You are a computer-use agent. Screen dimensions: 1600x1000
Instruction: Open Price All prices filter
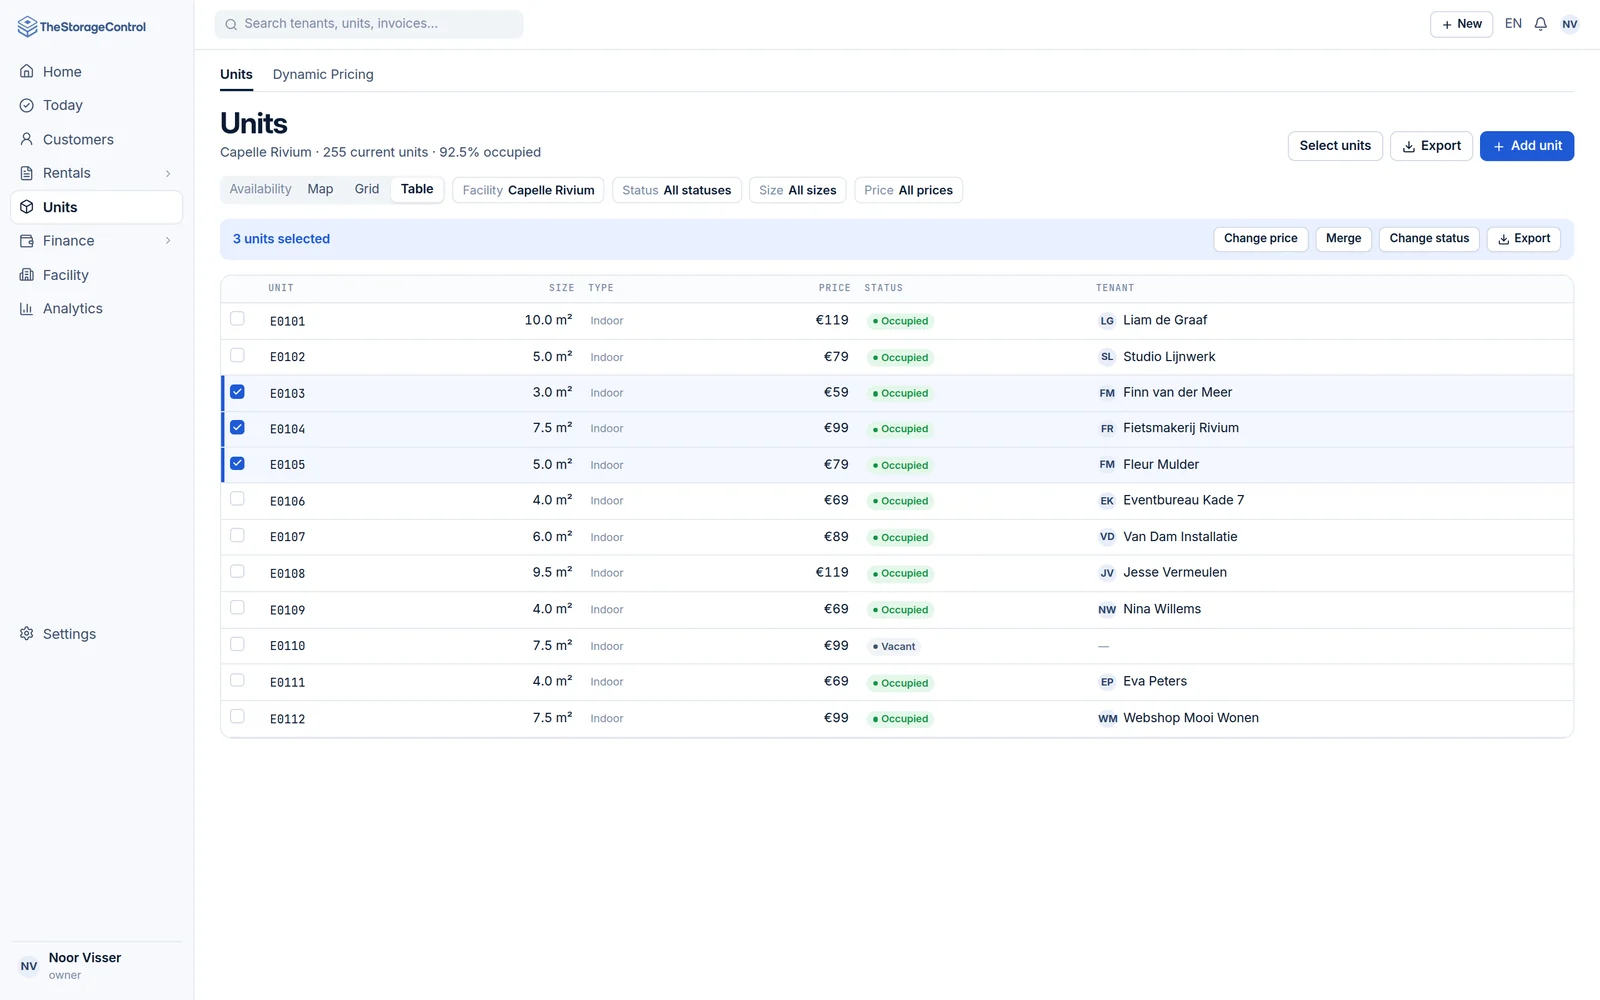[x=908, y=190]
